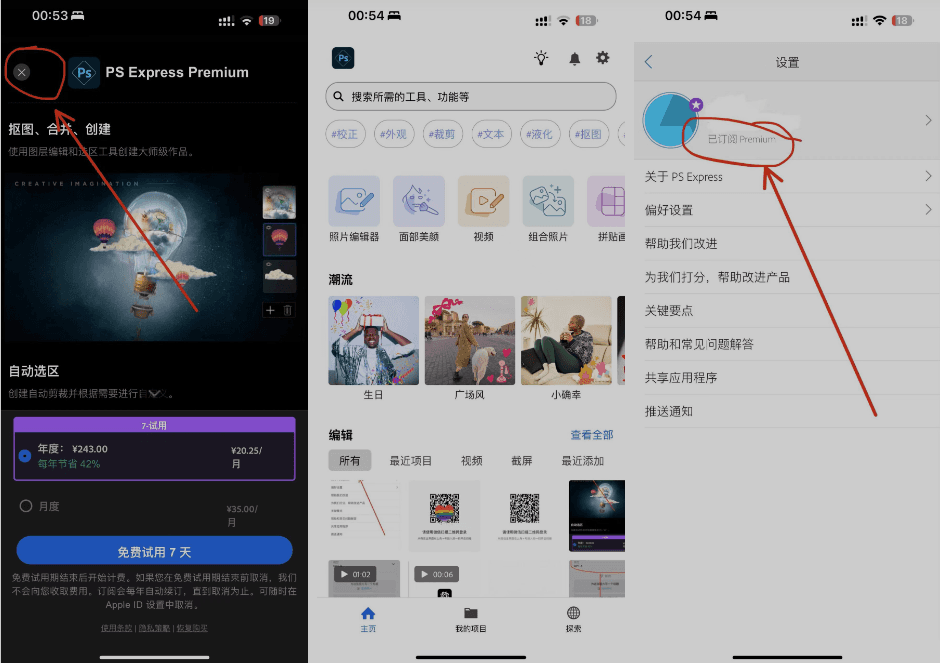This screenshot has height=663, width=940.
Task: Open the 使用条款 link
Action: (x=116, y=628)
